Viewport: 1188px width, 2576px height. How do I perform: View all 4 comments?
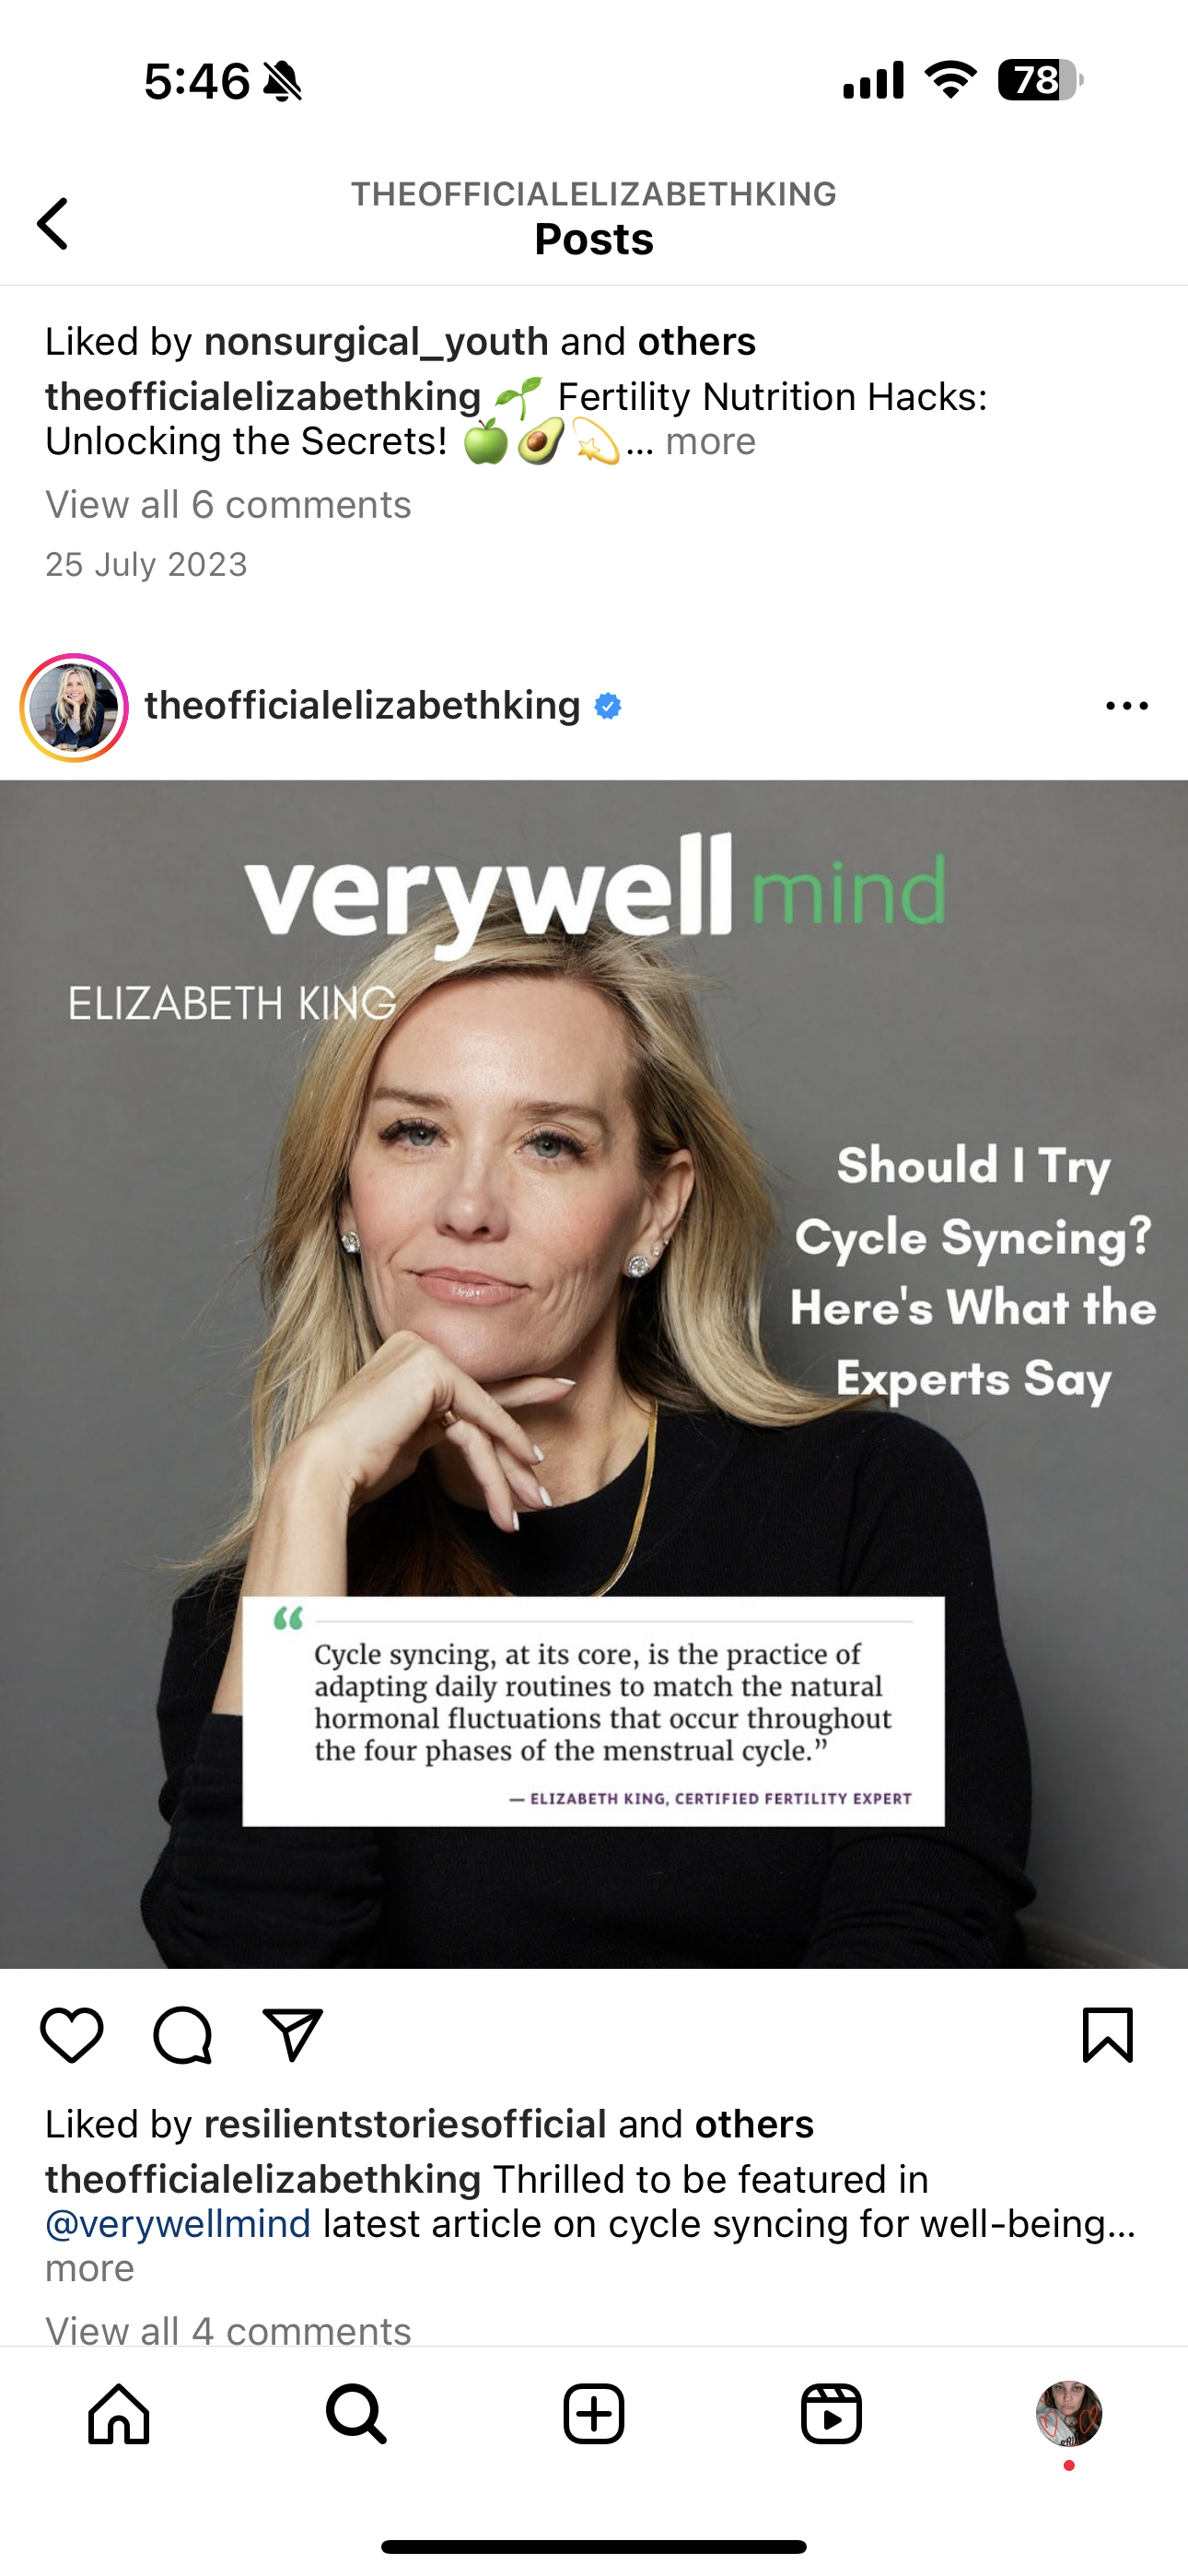tap(228, 2330)
